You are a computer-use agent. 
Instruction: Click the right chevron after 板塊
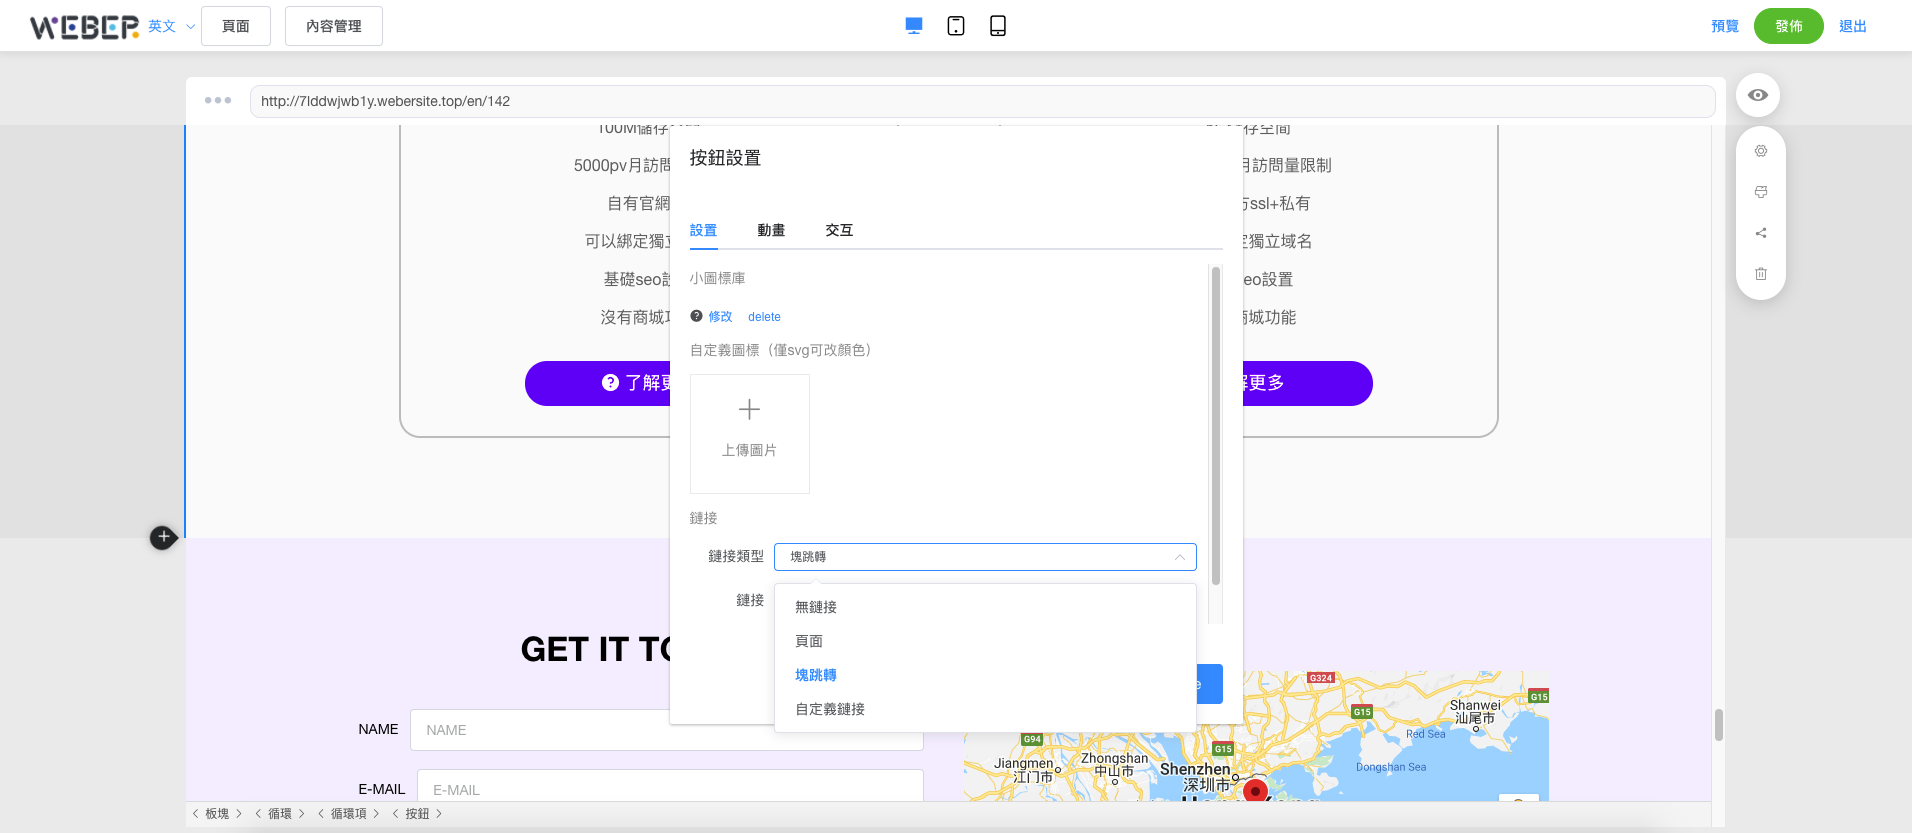point(238,814)
